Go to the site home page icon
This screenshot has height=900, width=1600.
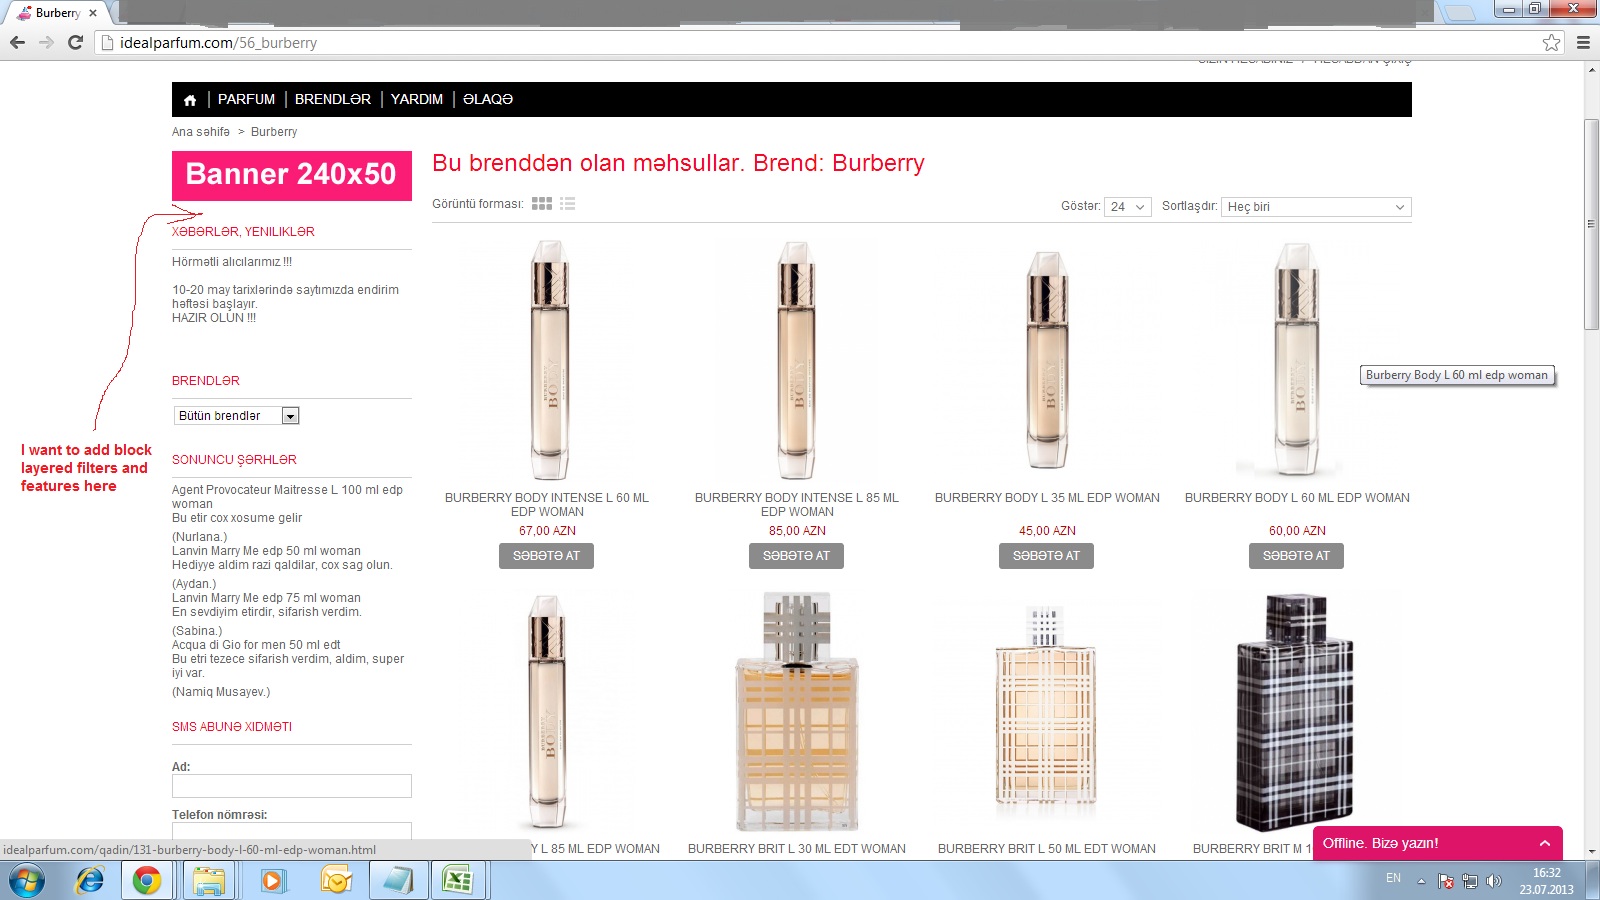[x=190, y=100]
